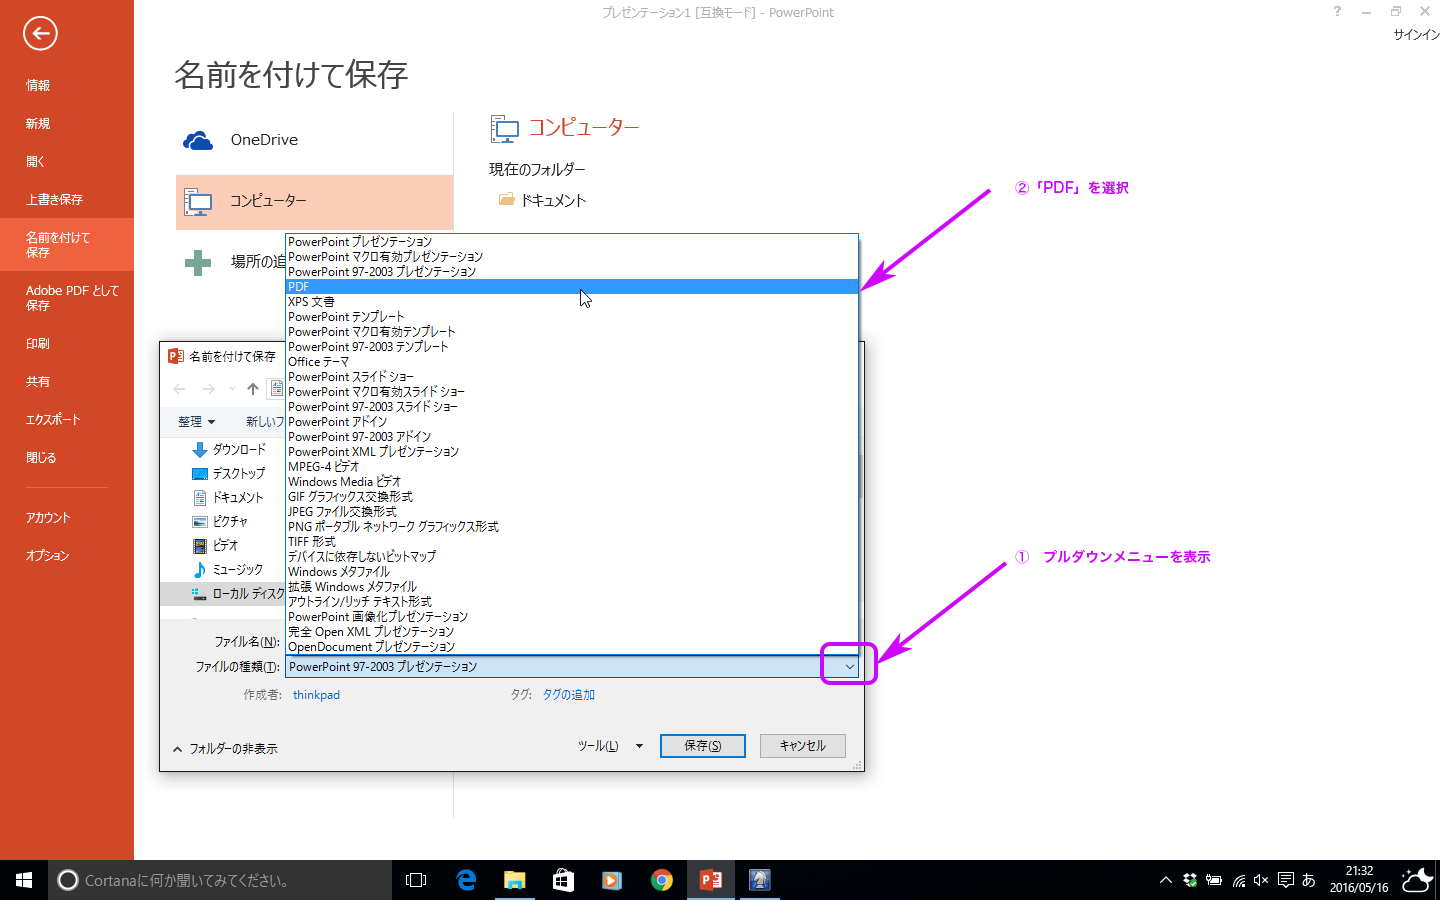Click the up arrow in save dialog
Viewport: 1440px width, 900px height.
pyautogui.click(x=253, y=389)
